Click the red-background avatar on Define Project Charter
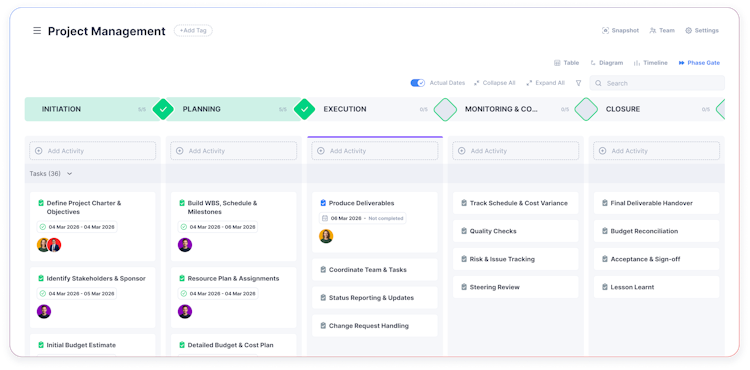The height and width of the screenshot is (370, 750). 55,245
